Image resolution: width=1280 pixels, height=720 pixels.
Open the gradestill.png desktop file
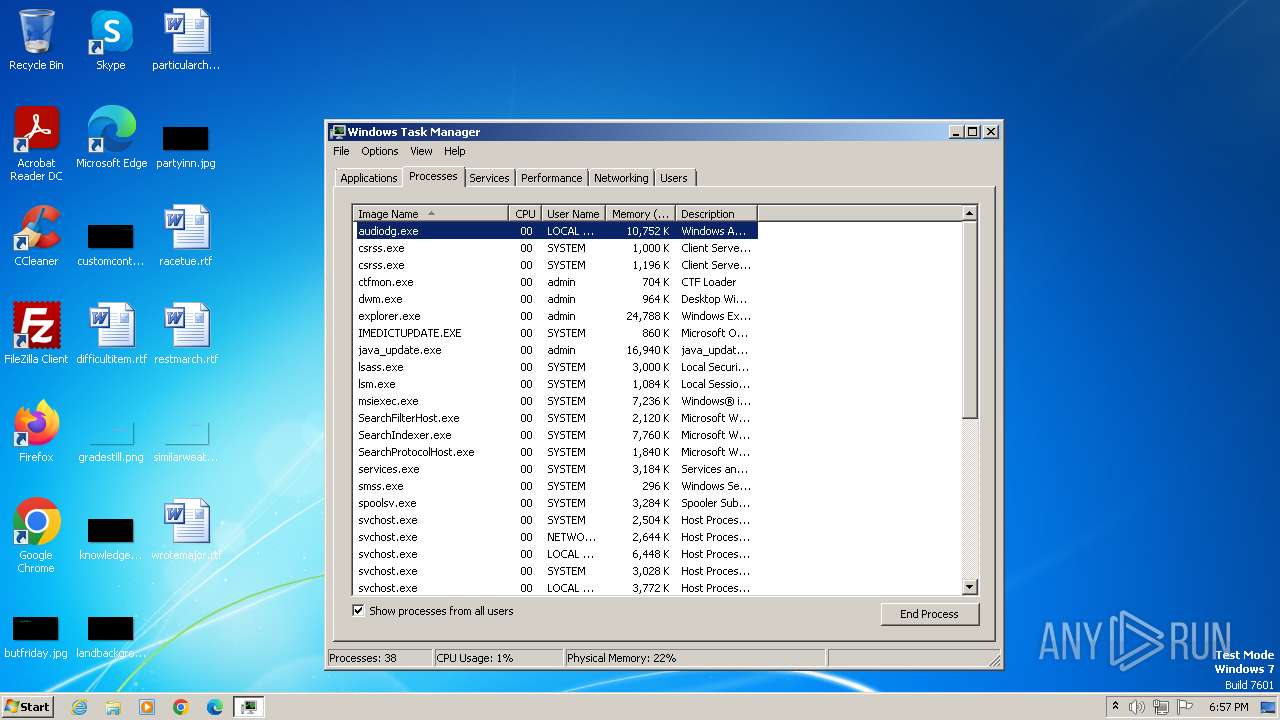111,440
